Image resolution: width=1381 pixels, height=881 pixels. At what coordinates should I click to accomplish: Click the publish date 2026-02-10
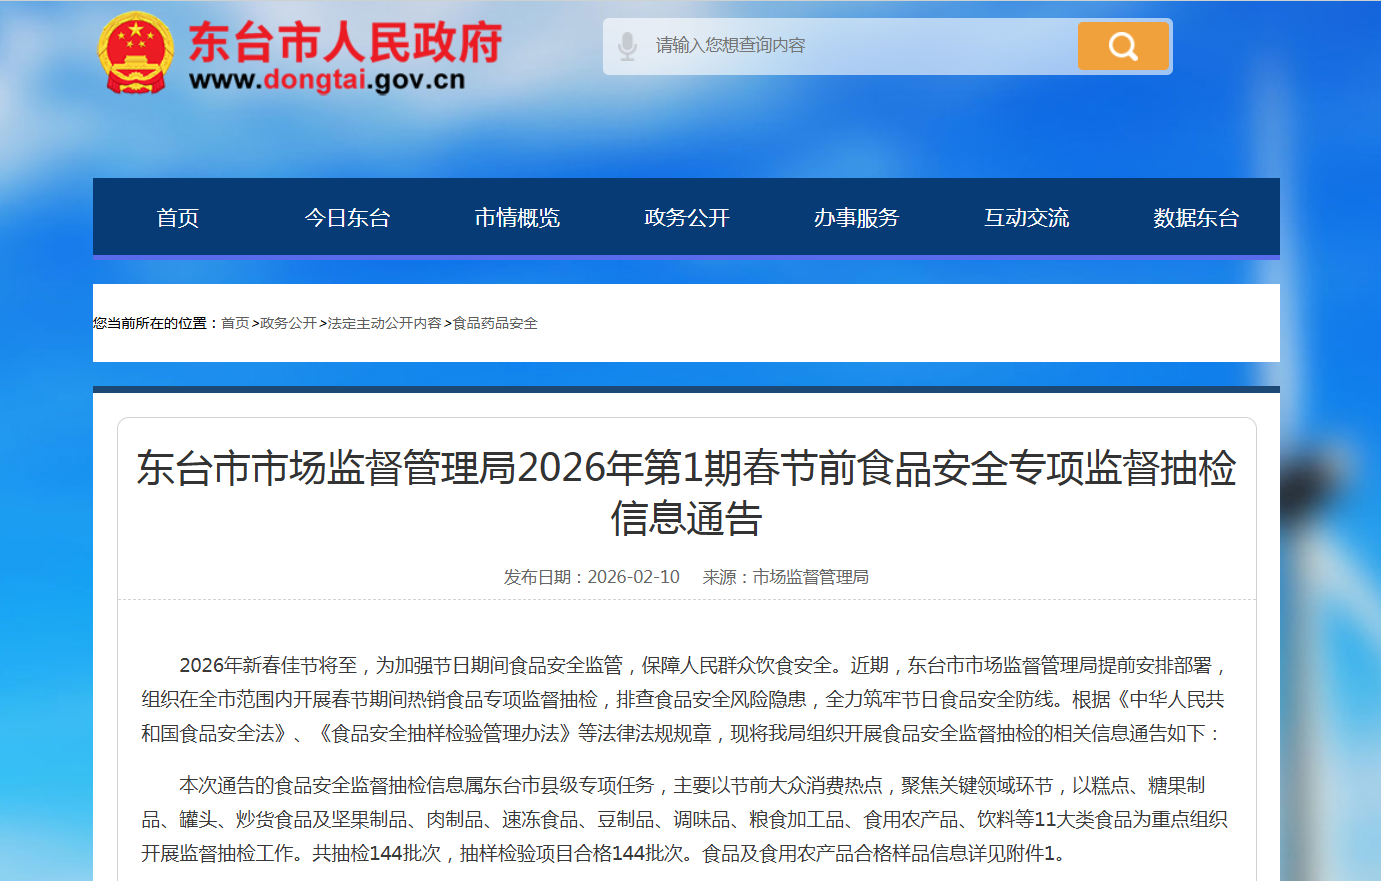pyautogui.click(x=634, y=577)
